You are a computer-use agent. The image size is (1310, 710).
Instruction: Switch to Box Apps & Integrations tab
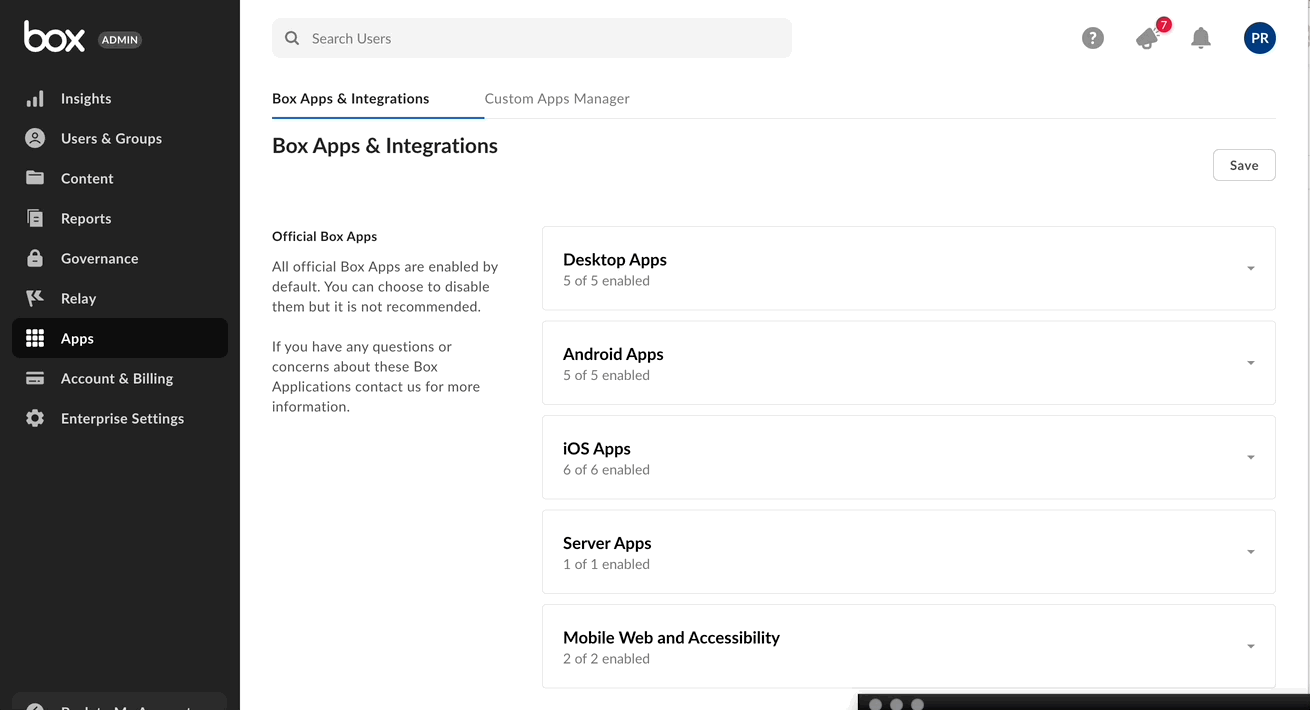pos(351,98)
